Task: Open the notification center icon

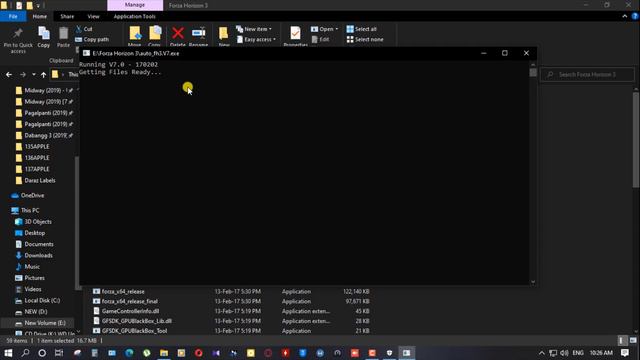Action: [625, 353]
